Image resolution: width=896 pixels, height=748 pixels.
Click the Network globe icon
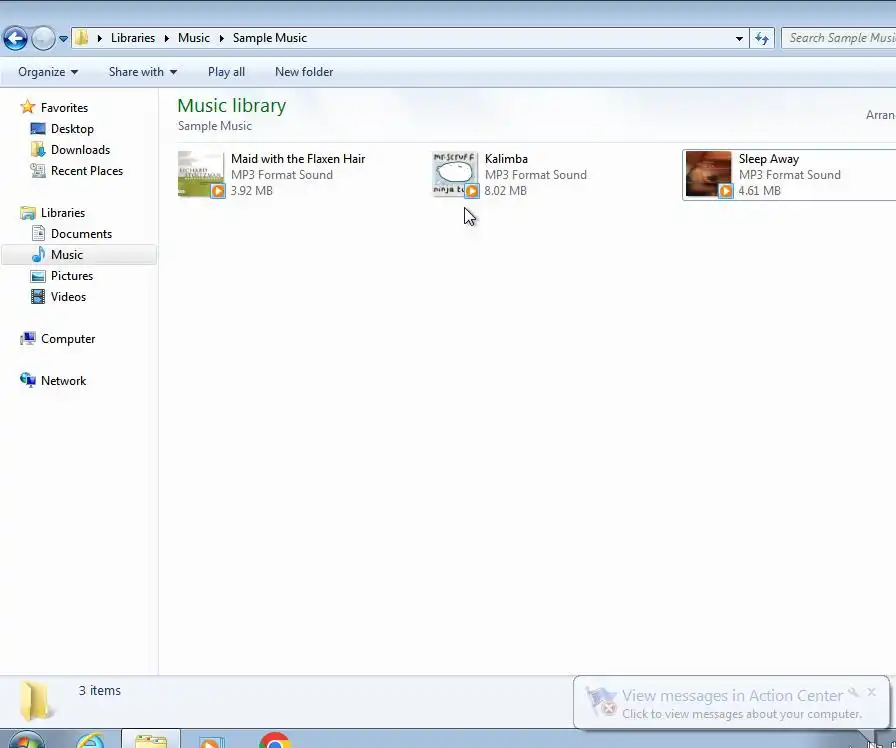(x=27, y=381)
